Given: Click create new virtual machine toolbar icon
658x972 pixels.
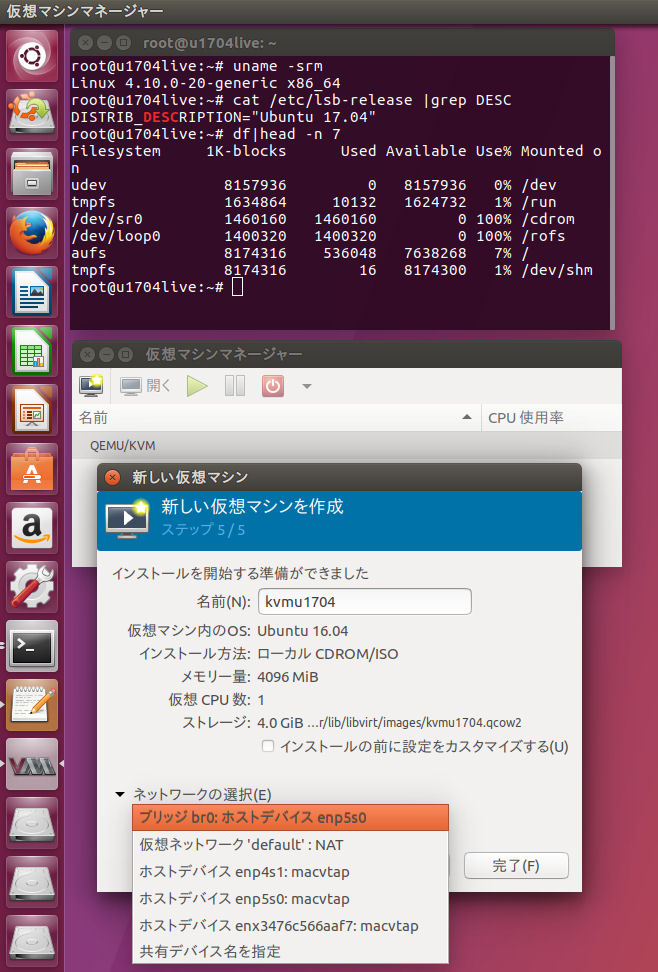Looking at the screenshot, I should click(91, 386).
